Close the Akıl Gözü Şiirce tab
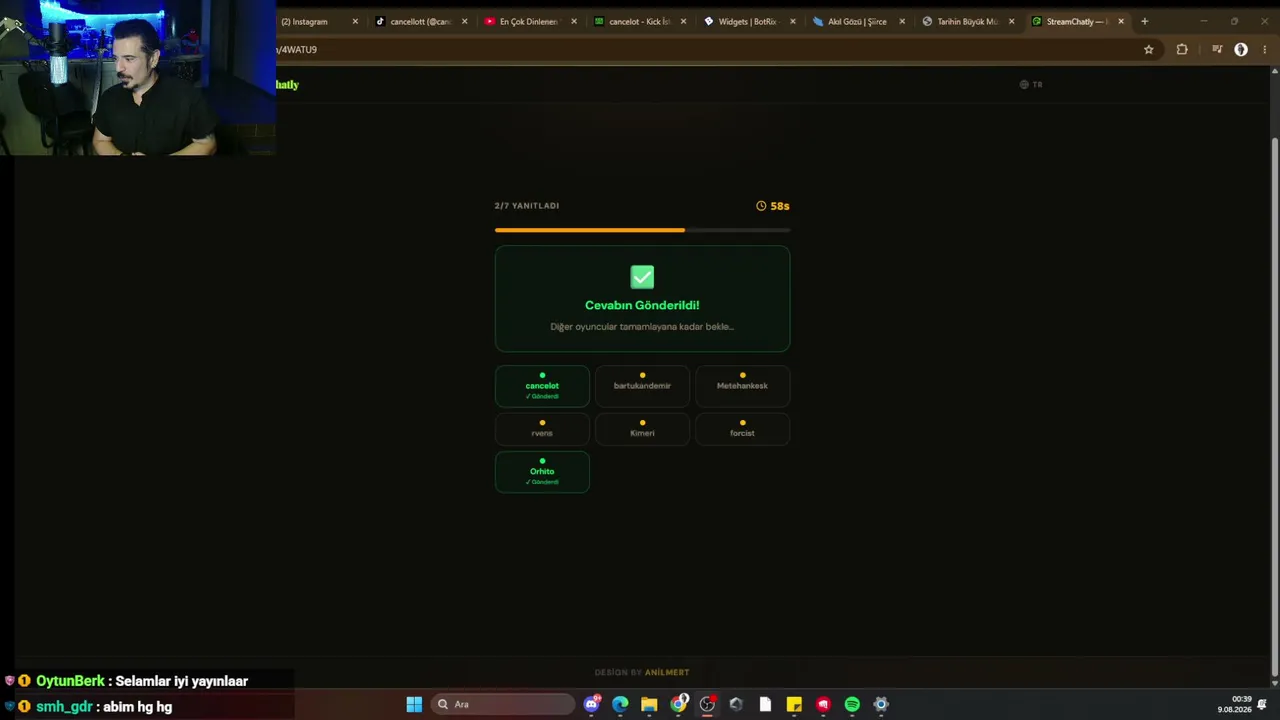Image resolution: width=1280 pixels, height=720 pixels. point(902,21)
